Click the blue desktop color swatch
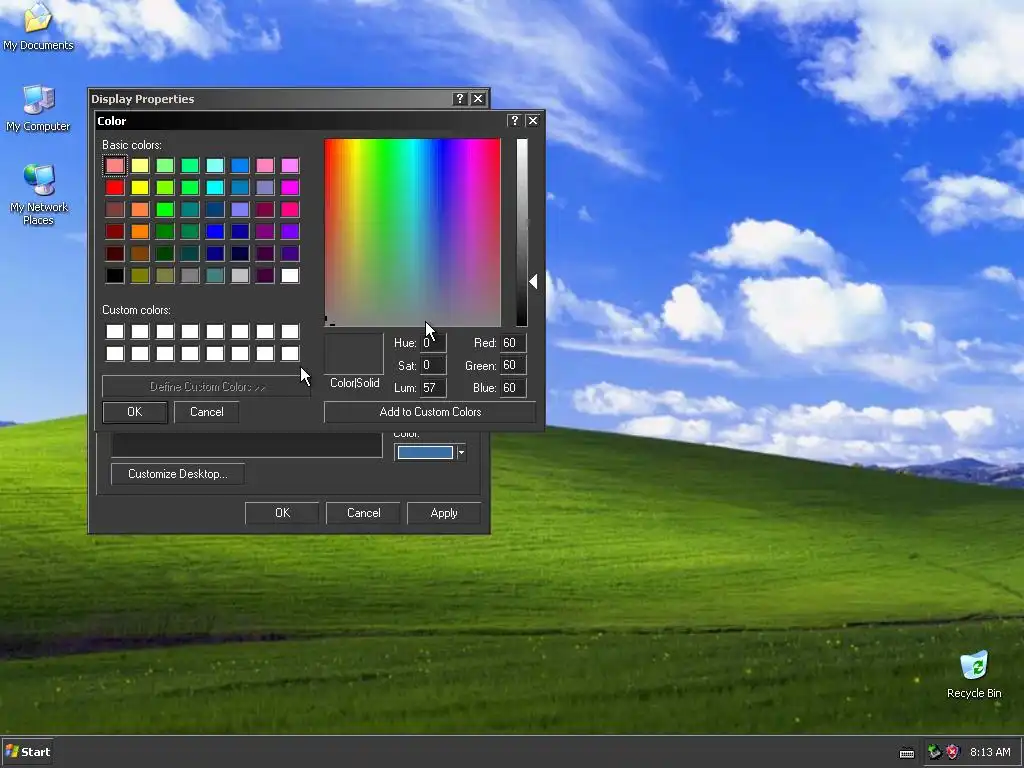The image size is (1024, 768). (425, 453)
